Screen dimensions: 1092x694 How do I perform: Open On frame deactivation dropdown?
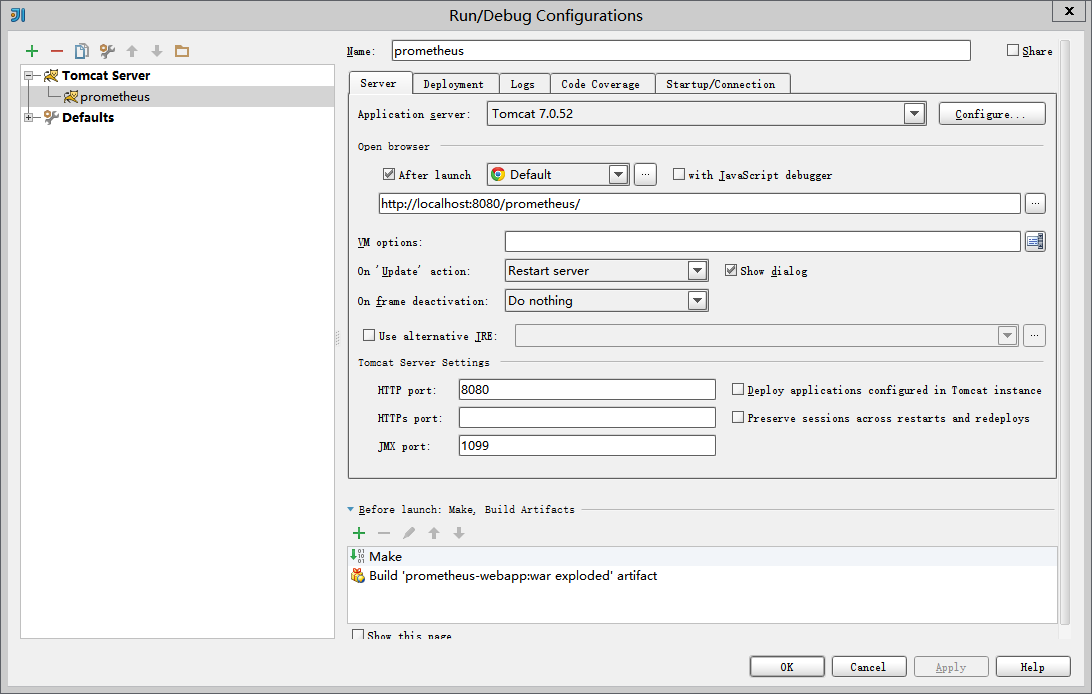coord(697,300)
